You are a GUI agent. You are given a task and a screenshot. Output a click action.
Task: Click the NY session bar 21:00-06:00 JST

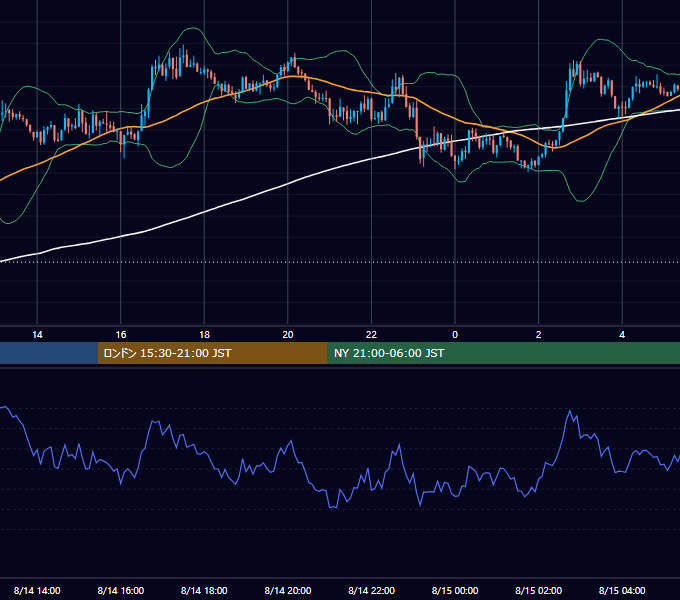point(503,353)
